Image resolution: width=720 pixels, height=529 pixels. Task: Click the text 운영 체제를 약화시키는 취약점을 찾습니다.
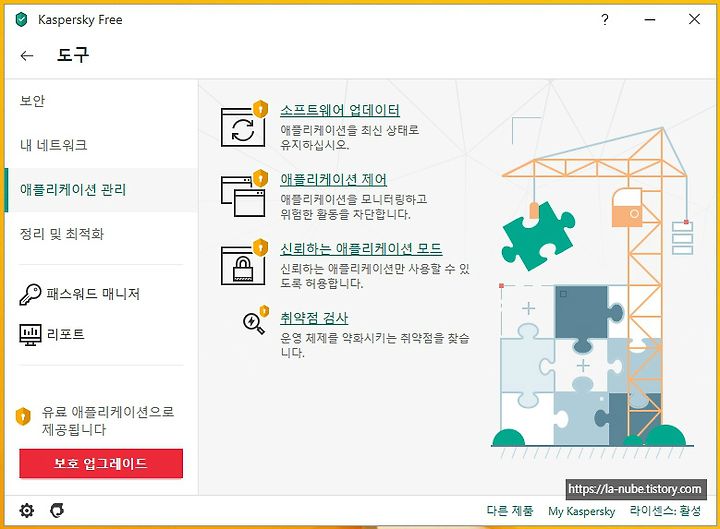(375, 345)
